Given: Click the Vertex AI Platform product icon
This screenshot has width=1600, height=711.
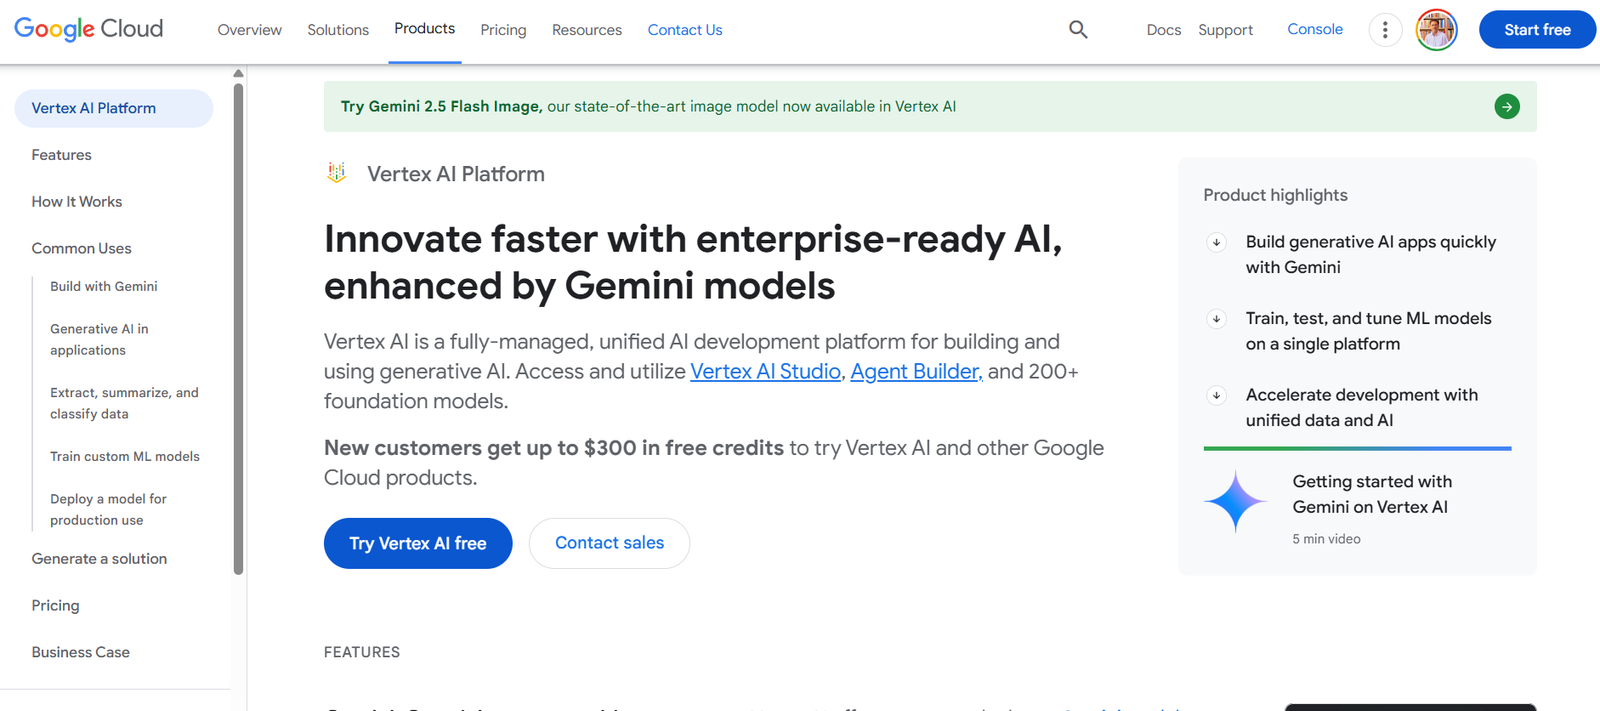Looking at the screenshot, I should coord(337,173).
